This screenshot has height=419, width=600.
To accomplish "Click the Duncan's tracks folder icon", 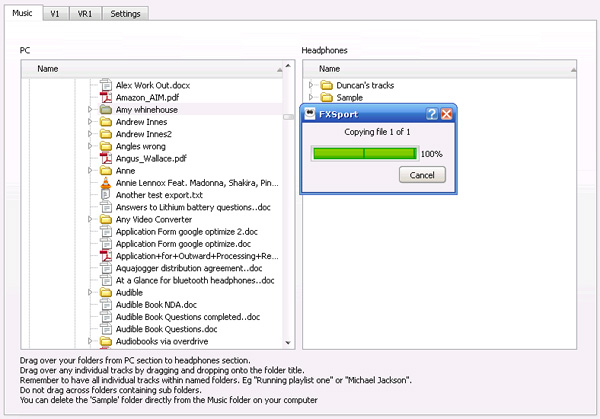I will tap(326, 85).
